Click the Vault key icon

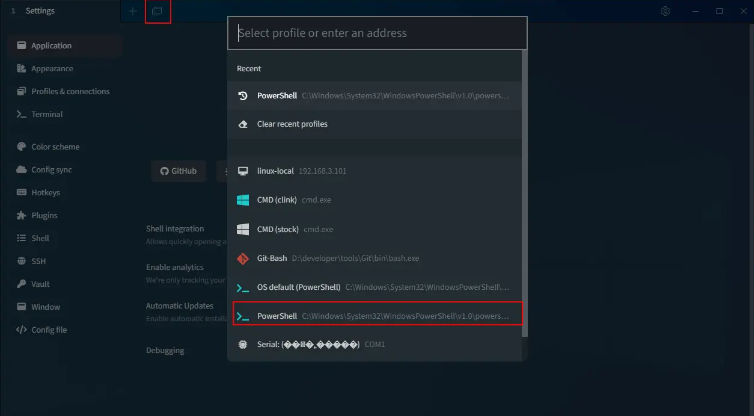click(21, 284)
